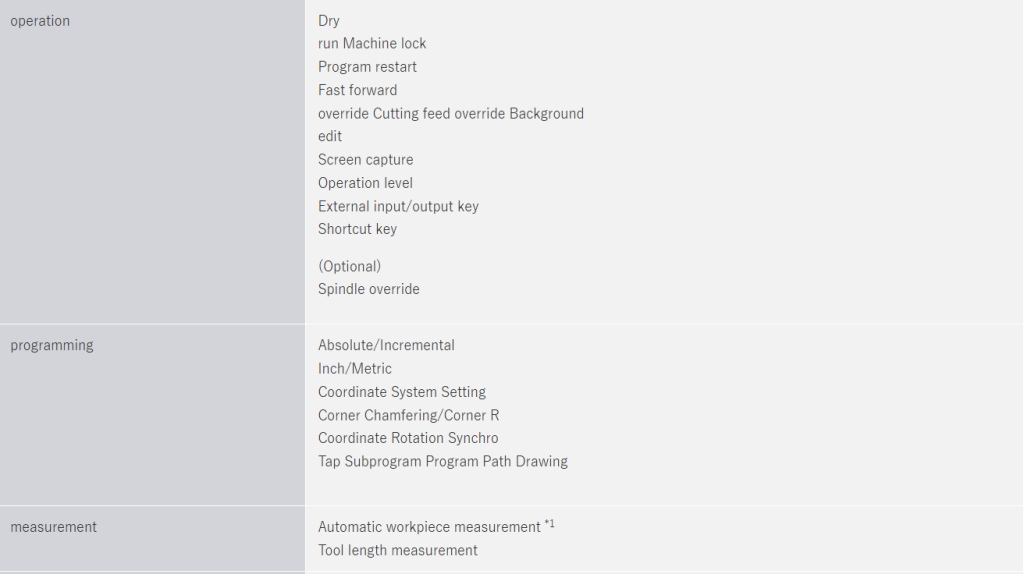
Task: Click the 'Spindle override' entry
Action: pos(369,289)
